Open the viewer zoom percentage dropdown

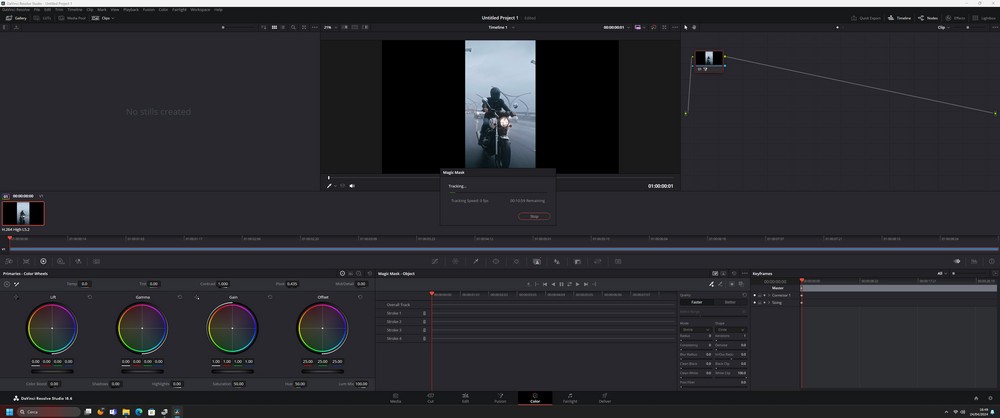point(329,27)
